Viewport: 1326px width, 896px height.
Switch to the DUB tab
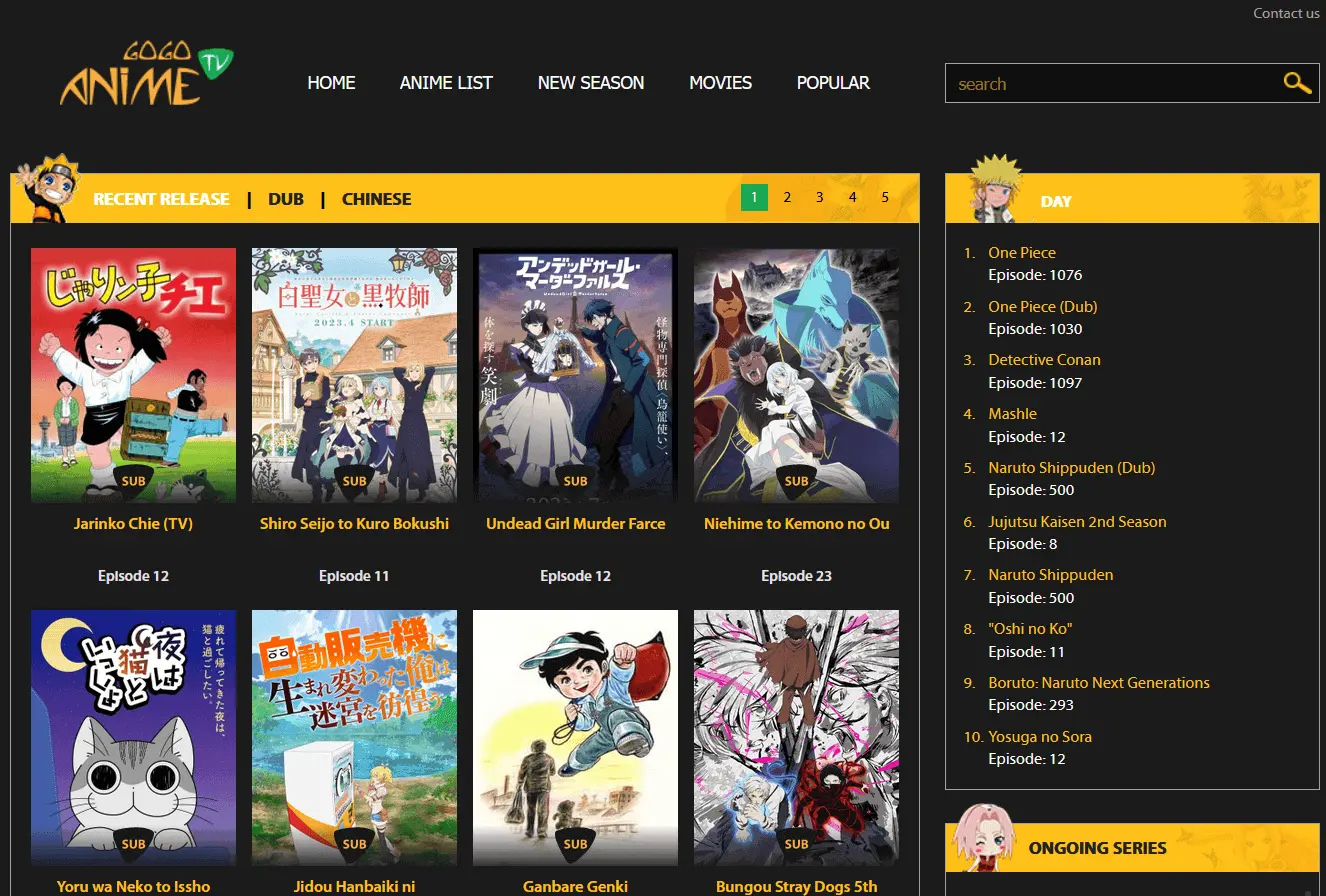click(x=286, y=199)
